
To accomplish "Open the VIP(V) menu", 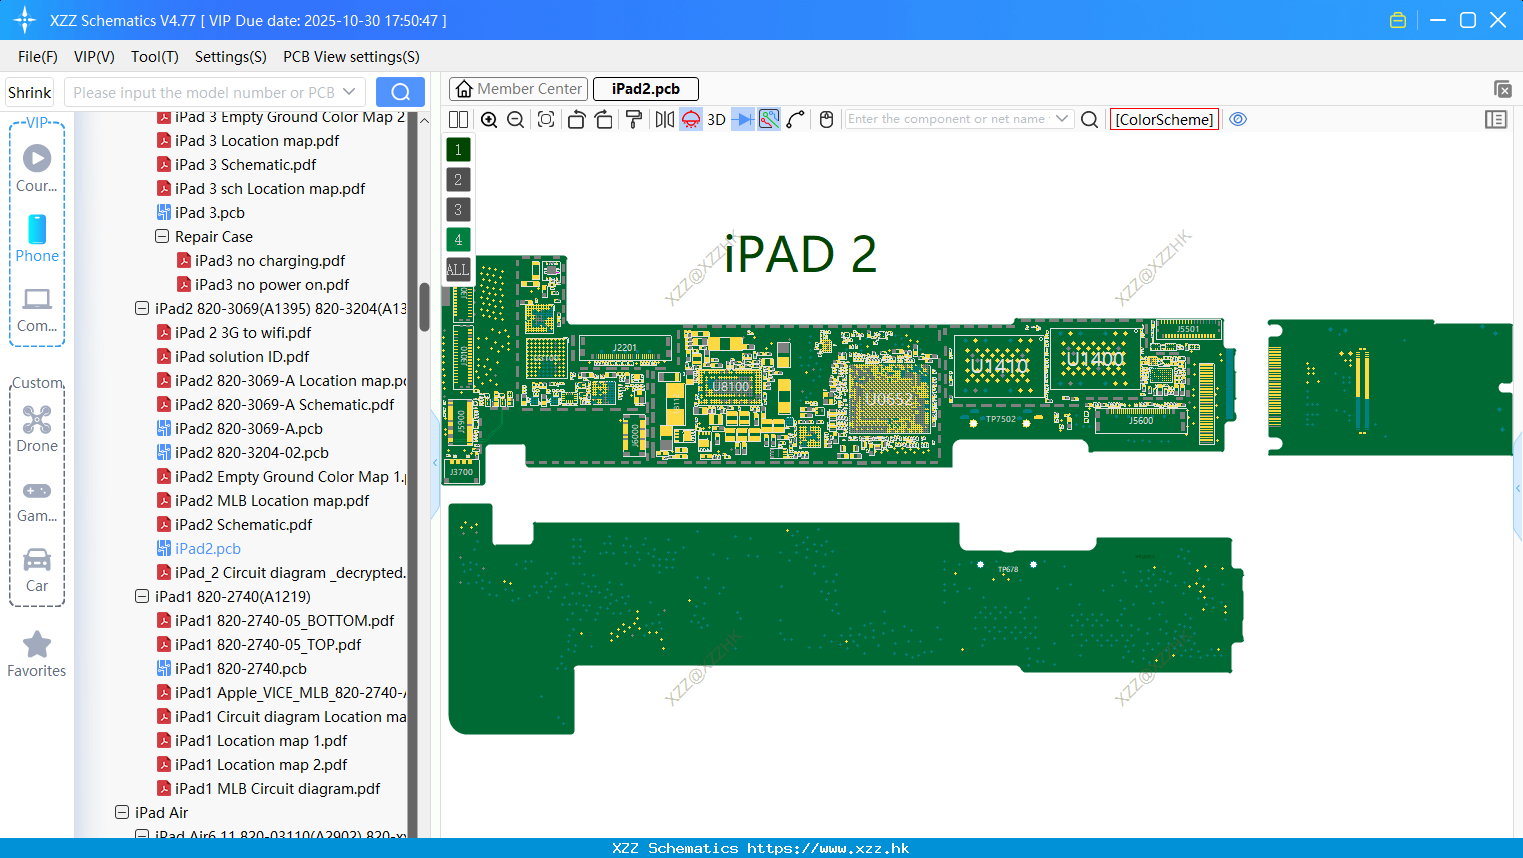I will 94,57.
